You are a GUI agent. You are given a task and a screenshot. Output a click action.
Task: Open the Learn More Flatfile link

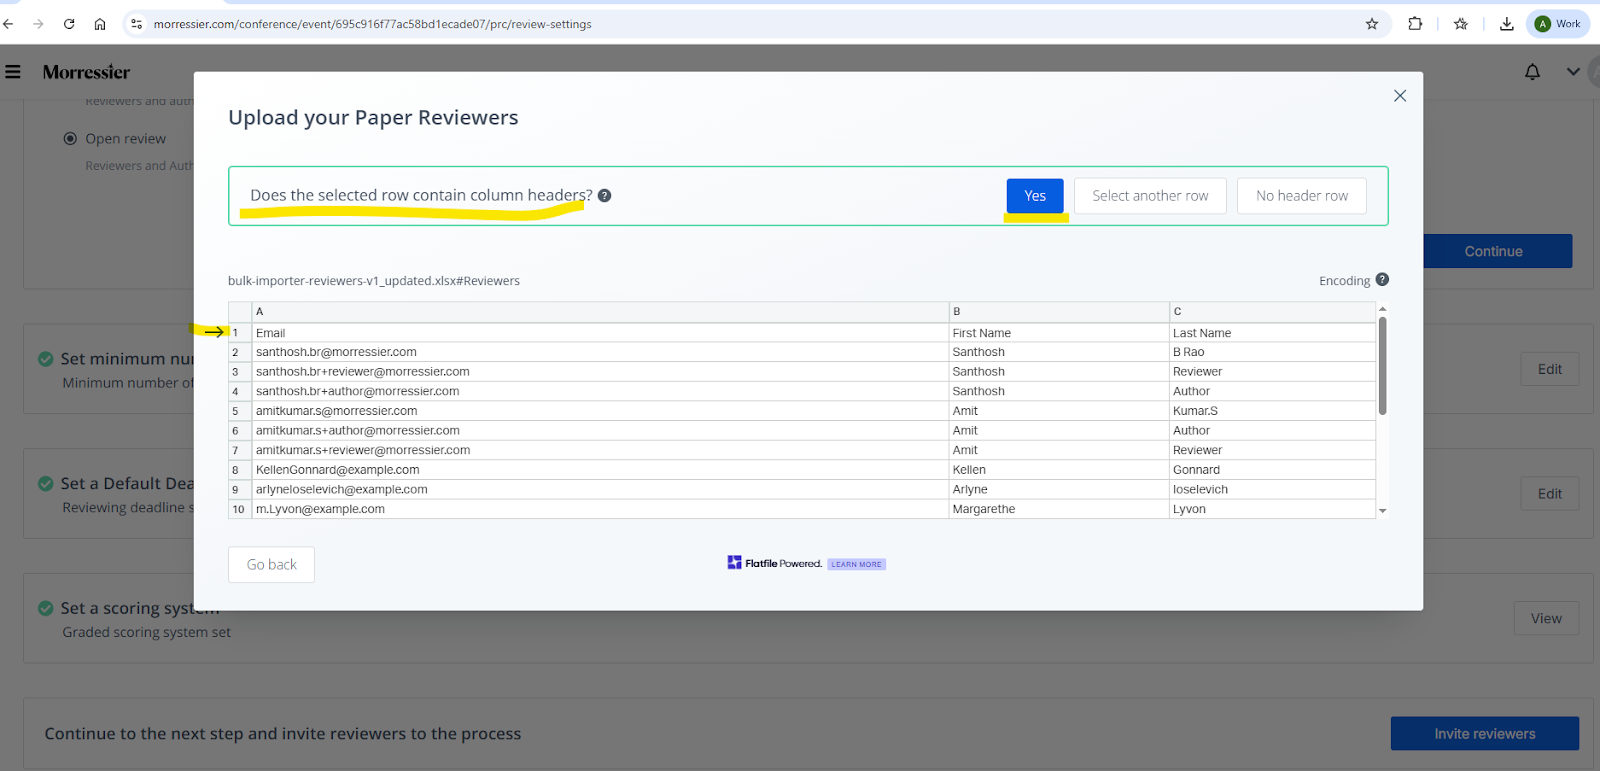pos(856,564)
